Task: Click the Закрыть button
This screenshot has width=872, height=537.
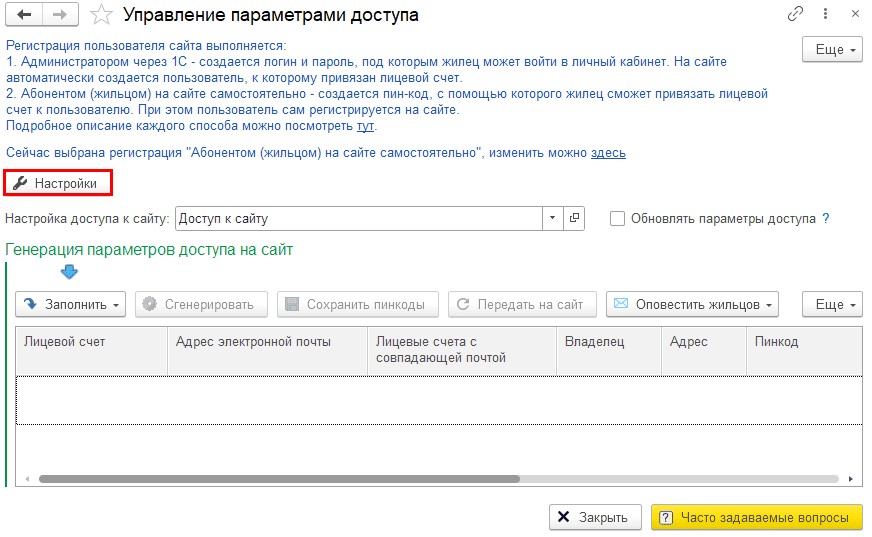Action: tap(595, 517)
